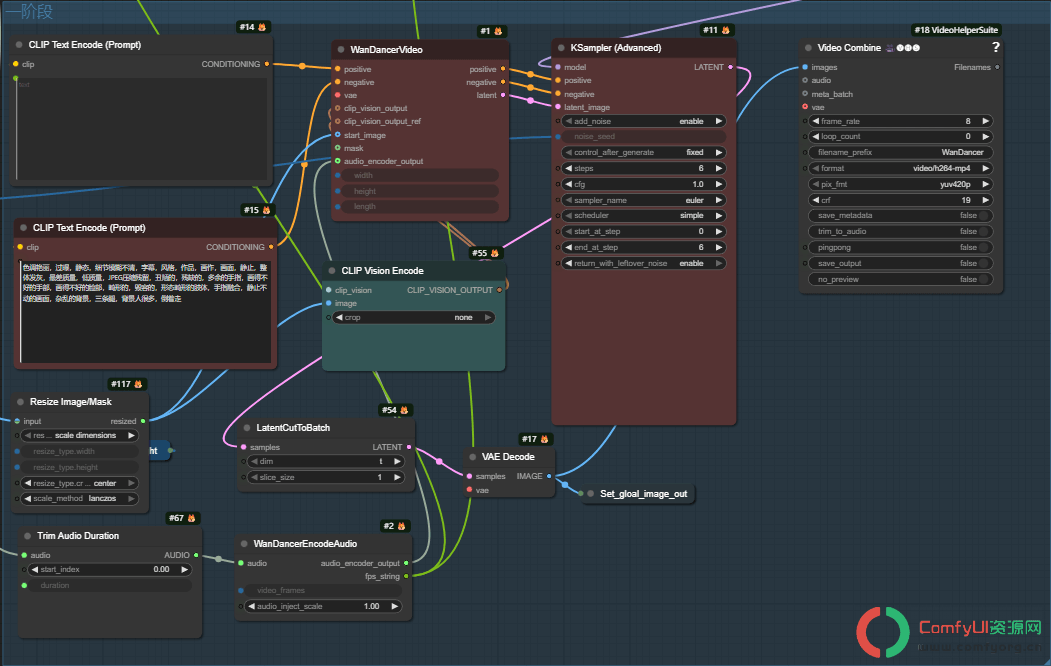Collapse the KSampler (Advanced) node title dot

point(561,48)
